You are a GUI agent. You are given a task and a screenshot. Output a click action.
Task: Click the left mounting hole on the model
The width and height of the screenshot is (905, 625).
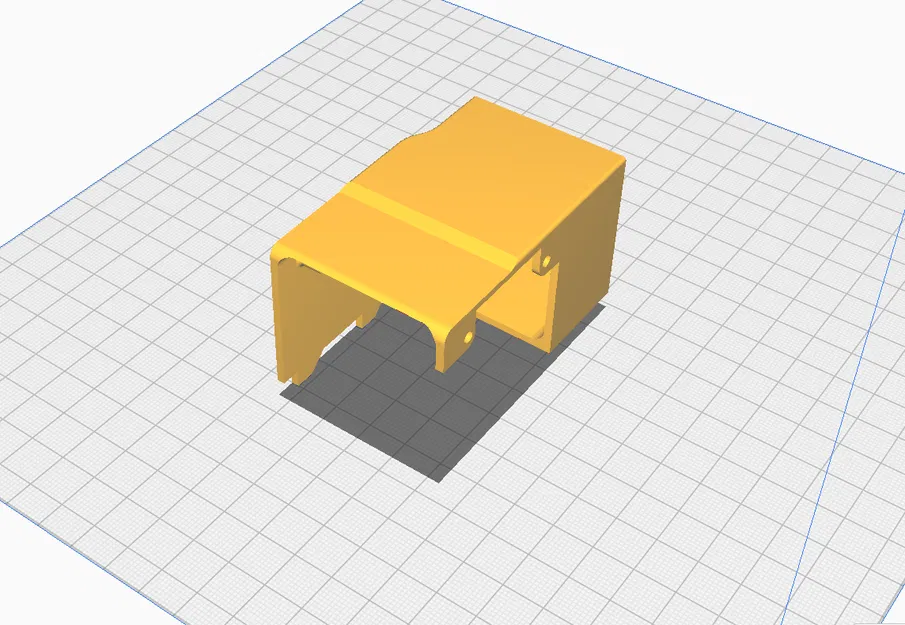click(x=466, y=337)
